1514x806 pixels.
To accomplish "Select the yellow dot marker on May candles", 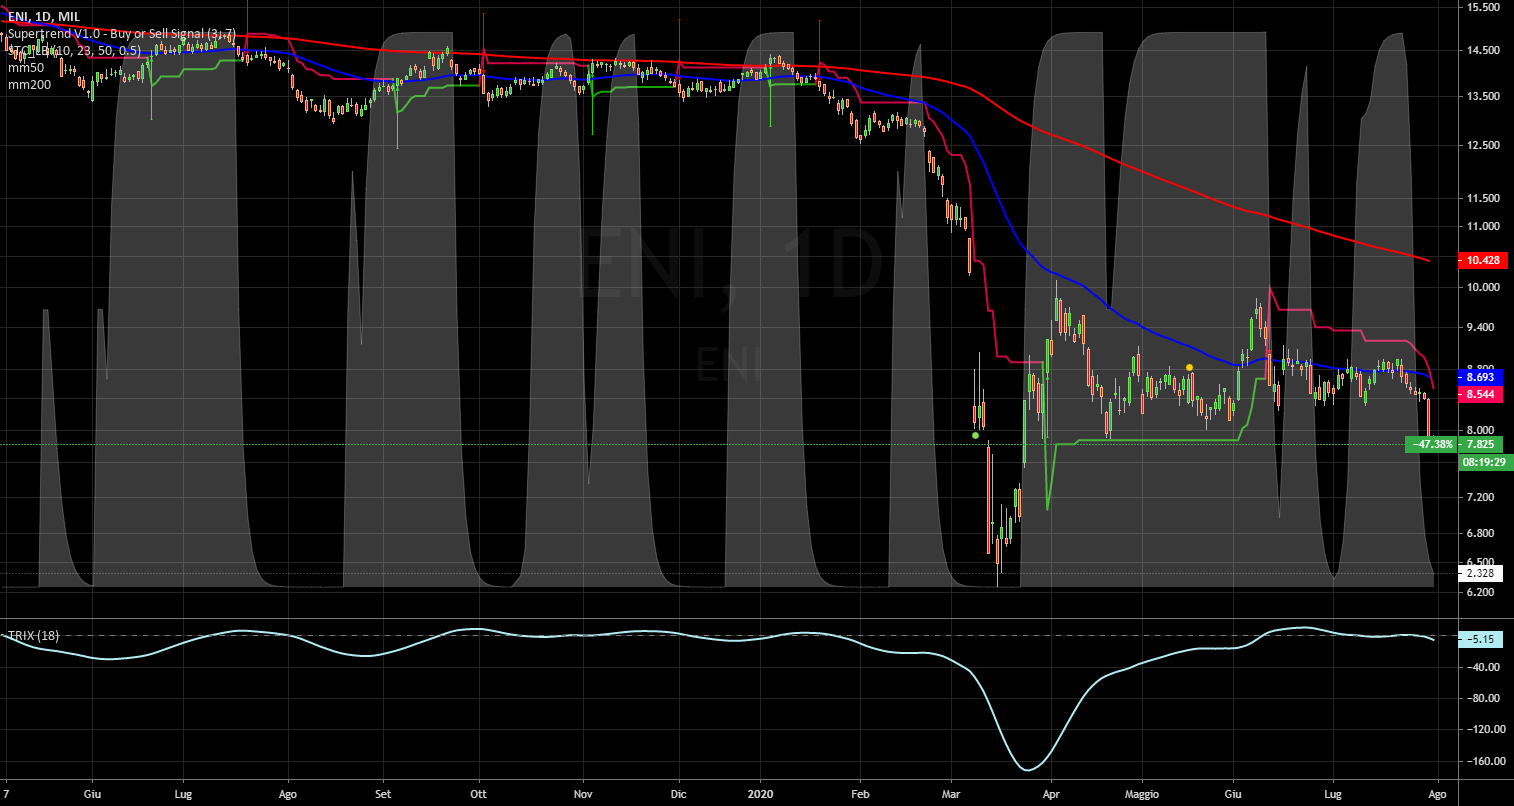I will (1189, 367).
